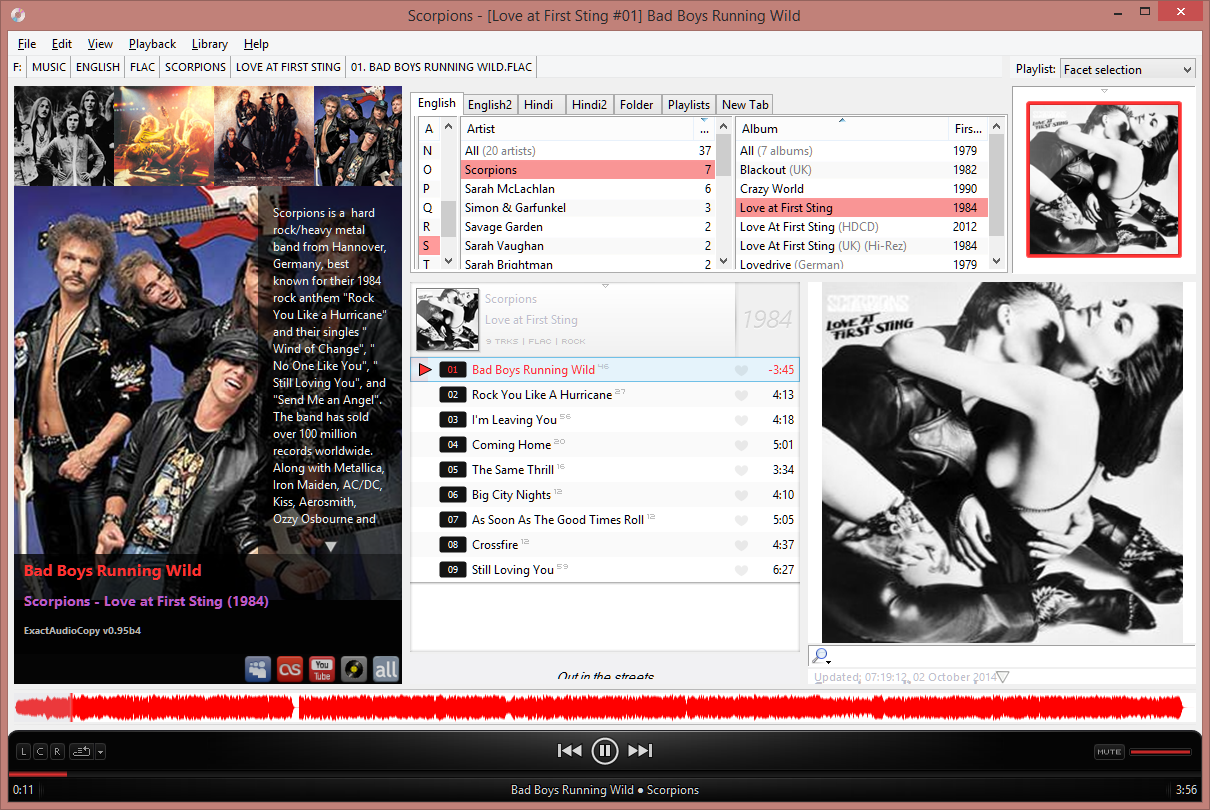Toggle the heart on The Same Thrill
1210x810 pixels.
[x=741, y=471]
